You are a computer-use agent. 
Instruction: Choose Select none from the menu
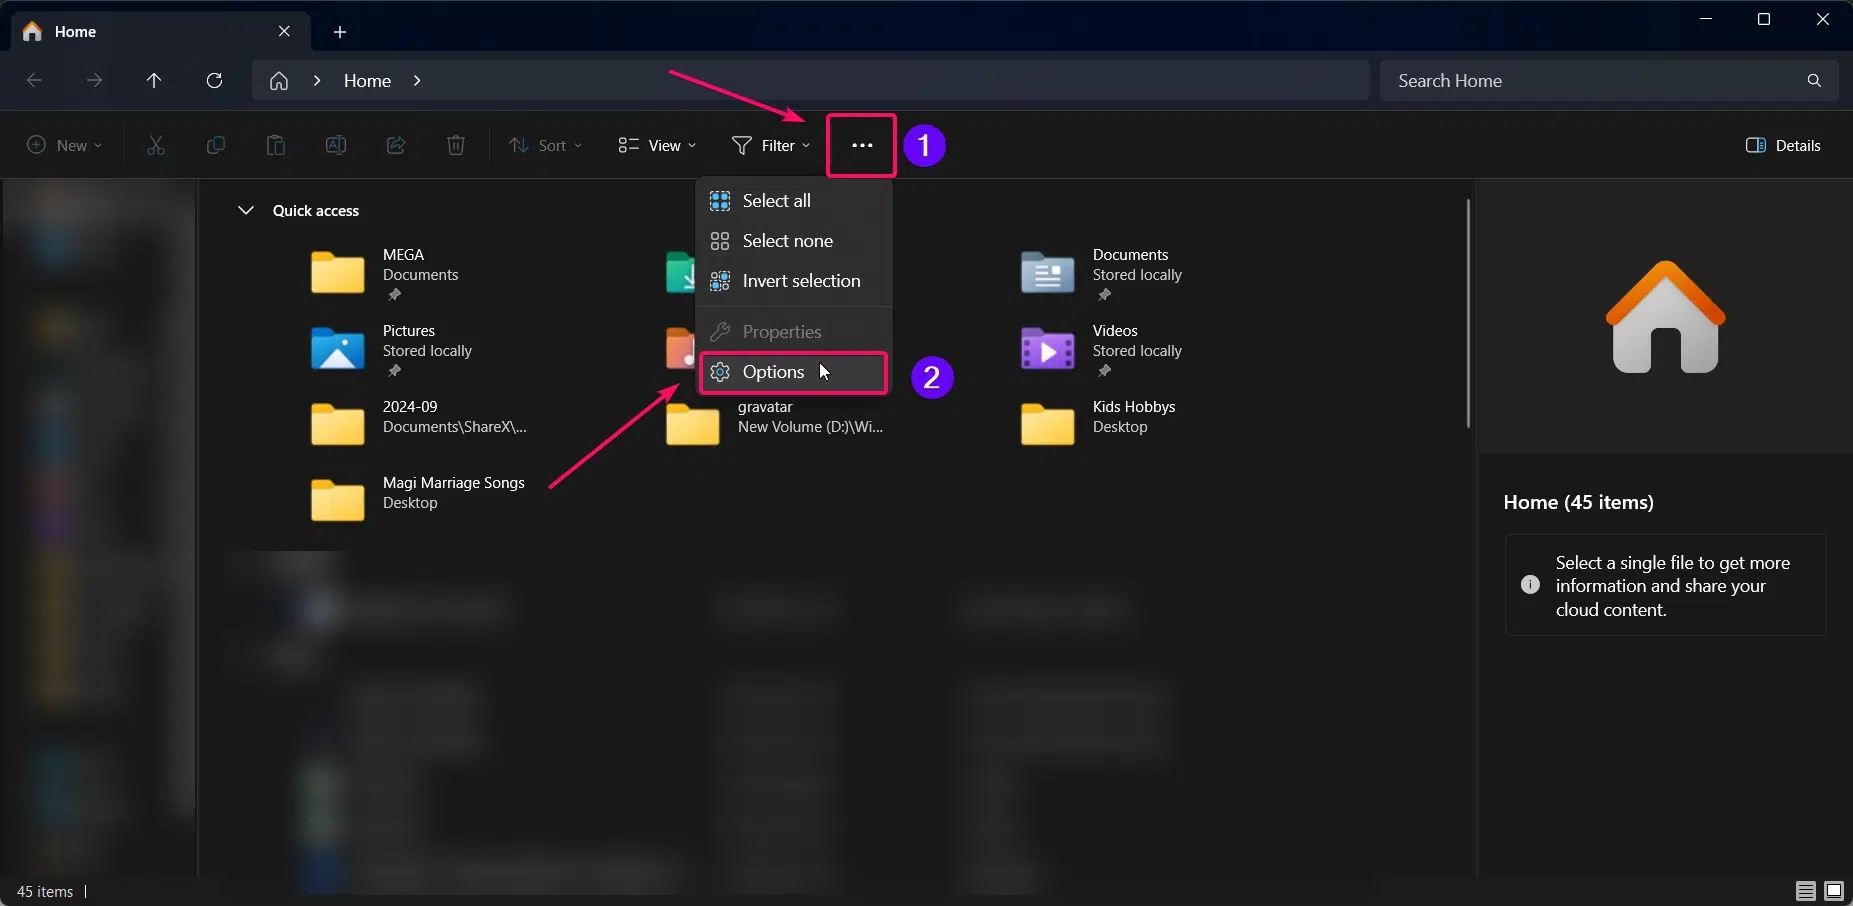794,240
